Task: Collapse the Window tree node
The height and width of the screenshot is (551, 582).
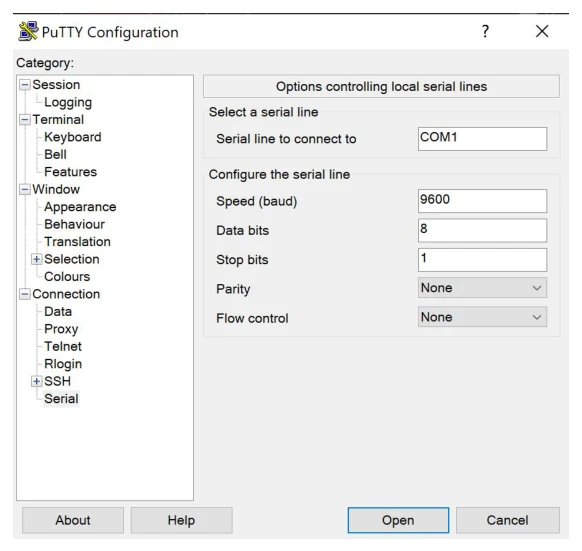Action: coord(25,190)
